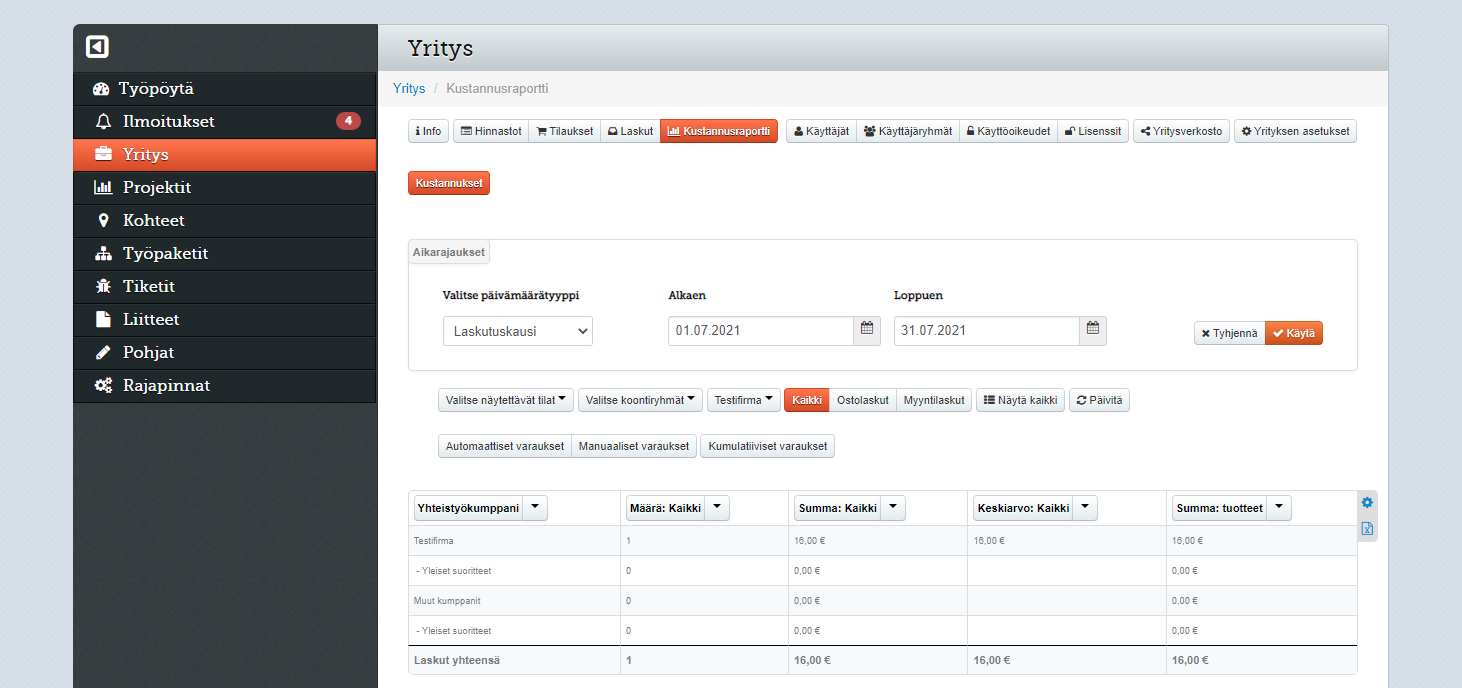Open Liitteet attachments in sidebar
1462x688 pixels.
225,320
